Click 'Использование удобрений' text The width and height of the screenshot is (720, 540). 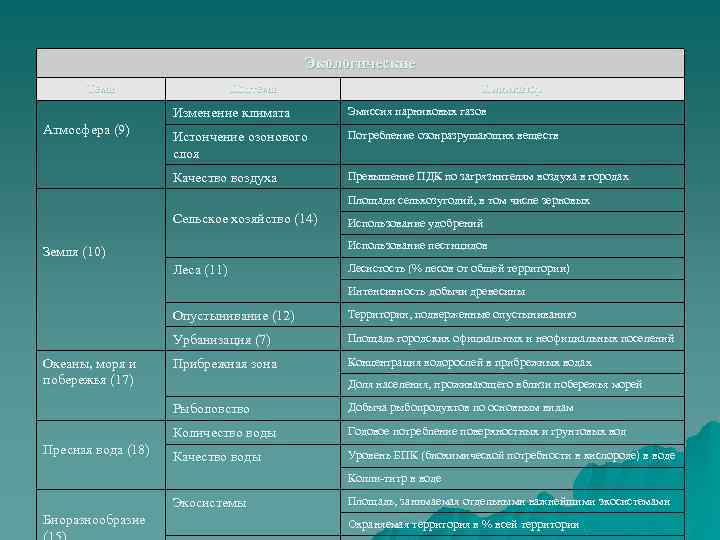pos(415,224)
